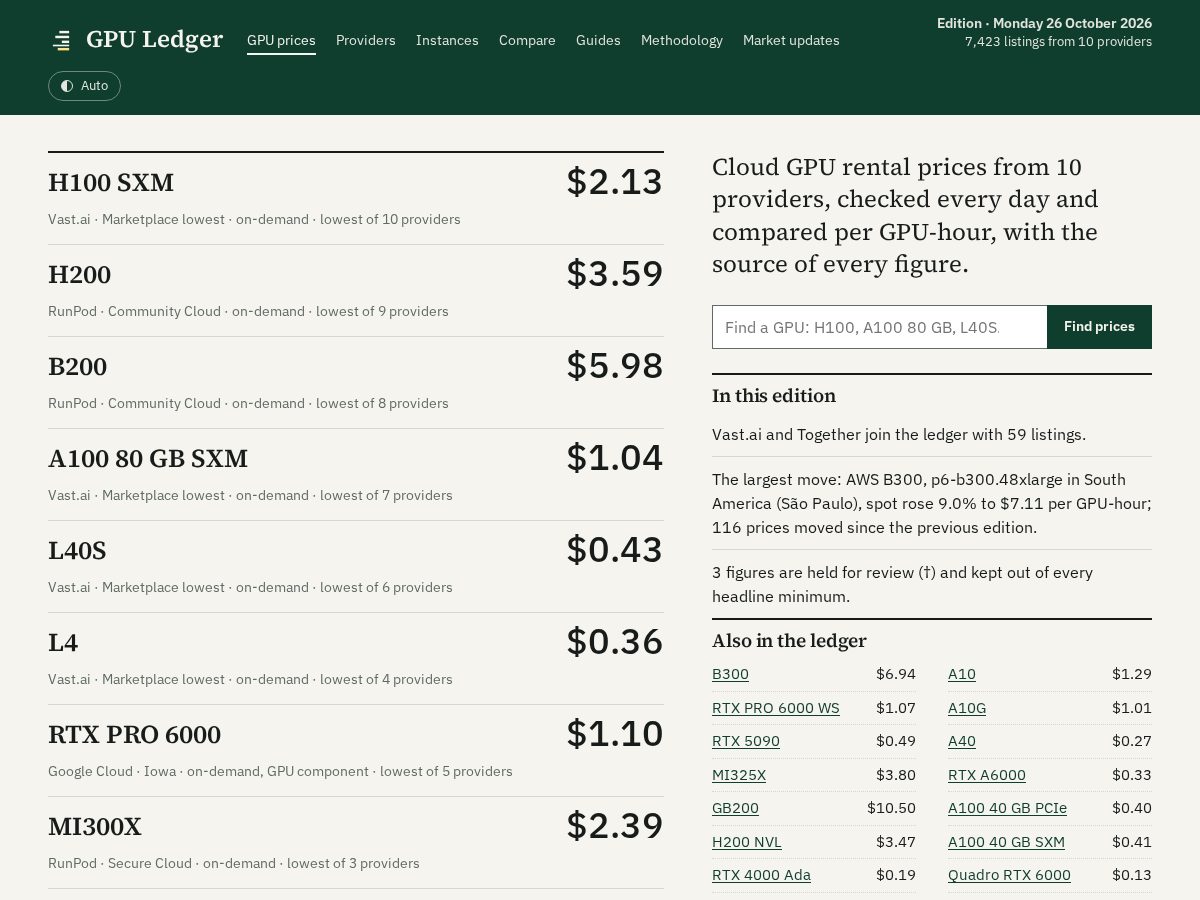Click the $2.39 MI300X price
The width and height of the screenshot is (1200, 900).
[615, 826]
